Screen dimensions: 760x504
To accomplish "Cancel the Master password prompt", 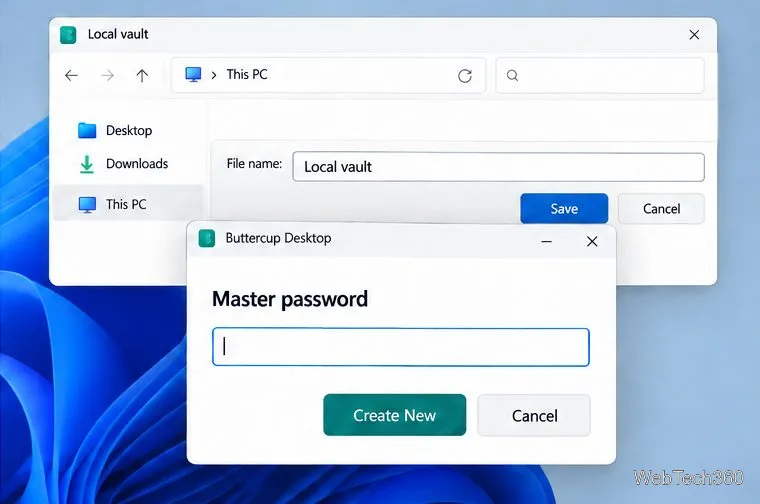I will pos(534,415).
